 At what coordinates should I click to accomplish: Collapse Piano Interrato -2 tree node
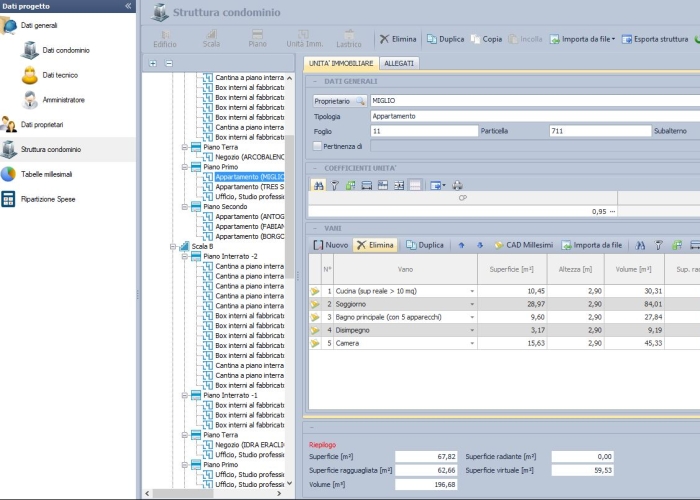click(x=184, y=256)
